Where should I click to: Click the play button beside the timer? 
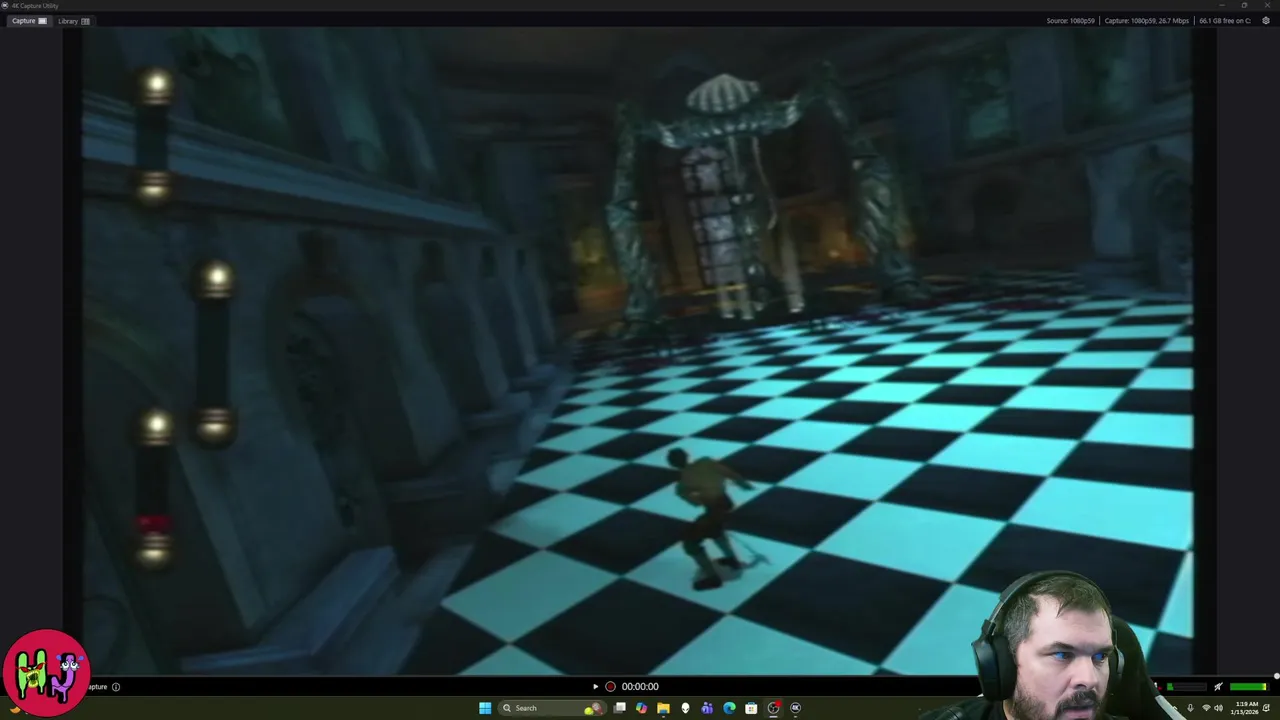[595, 687]
